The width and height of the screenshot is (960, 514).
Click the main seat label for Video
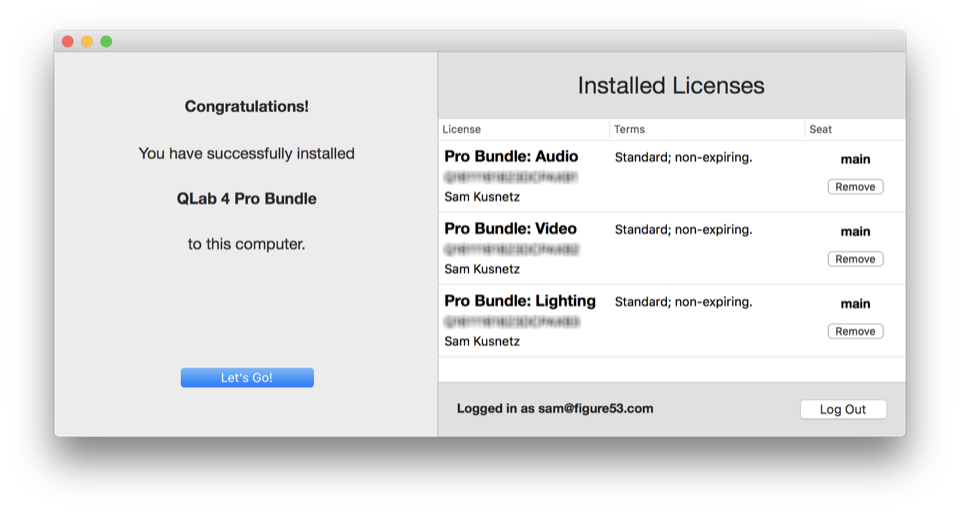(855, 231)
